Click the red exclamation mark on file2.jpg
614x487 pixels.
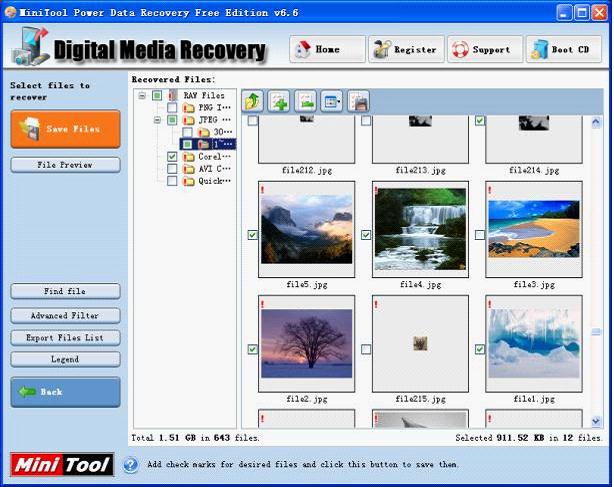263,304
